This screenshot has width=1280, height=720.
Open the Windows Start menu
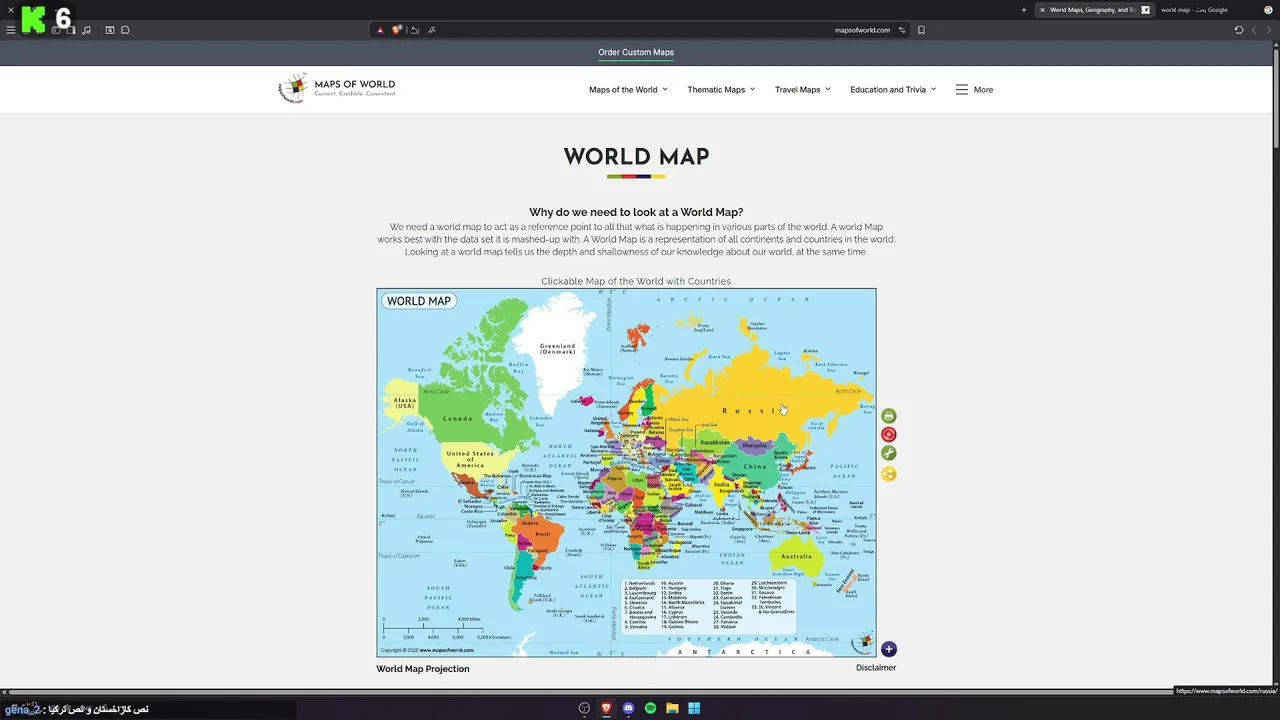tap(694, 708)
